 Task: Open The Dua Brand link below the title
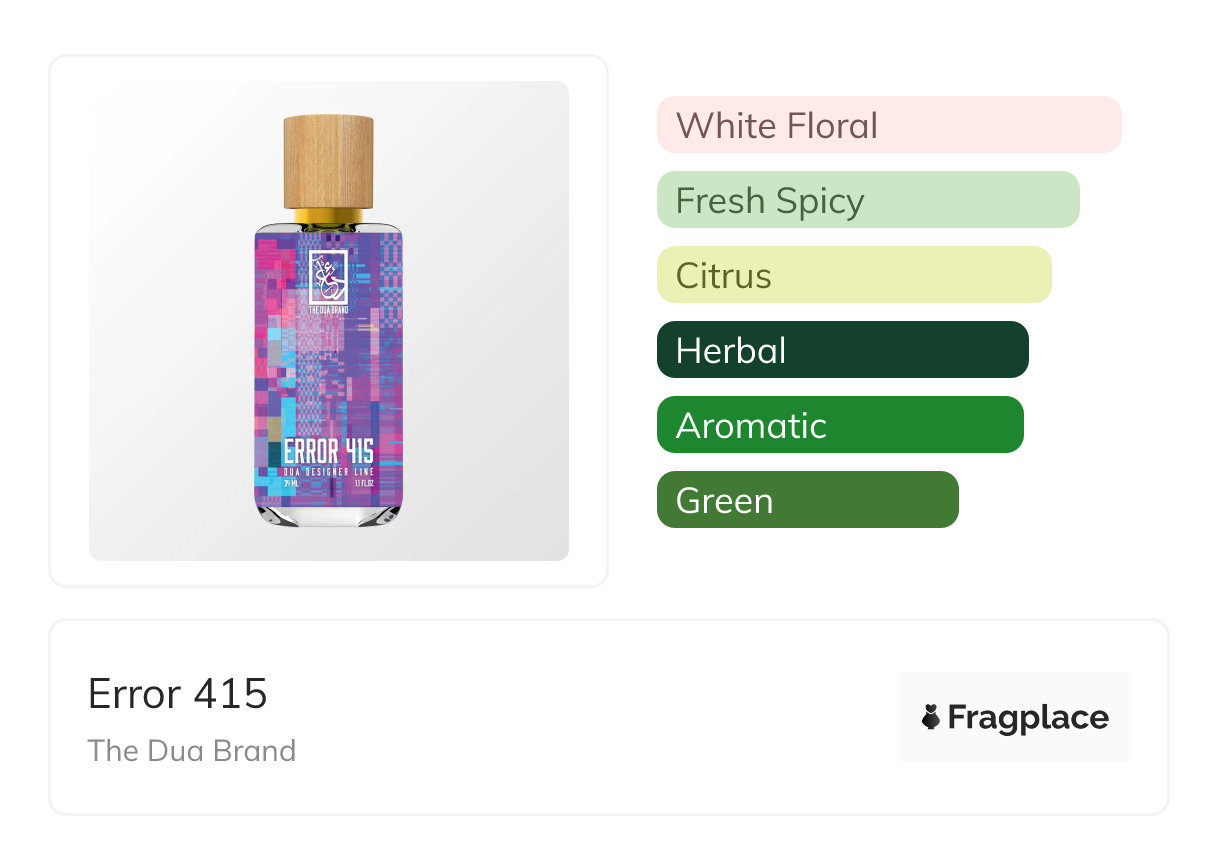click(192, 750)
